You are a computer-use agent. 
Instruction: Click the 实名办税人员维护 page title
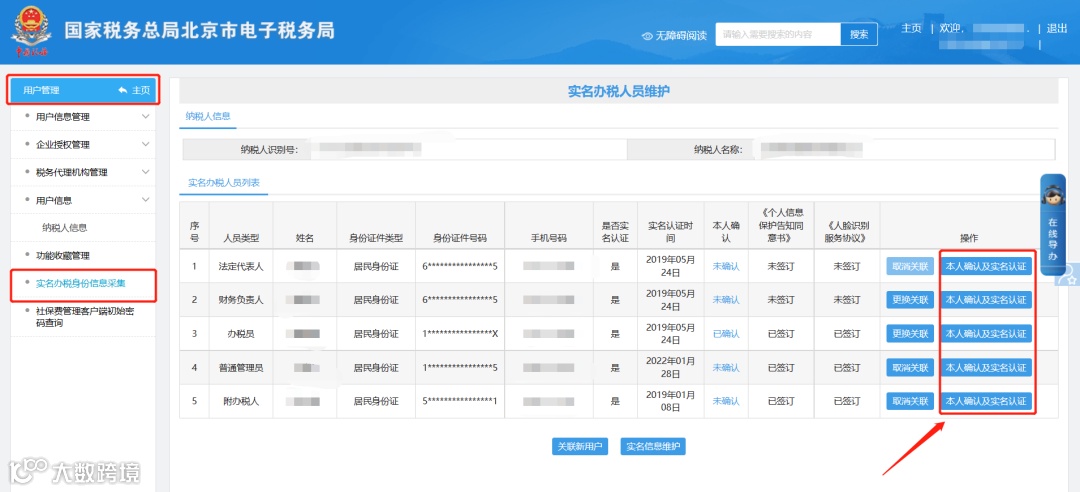click(x=618, y=91)
